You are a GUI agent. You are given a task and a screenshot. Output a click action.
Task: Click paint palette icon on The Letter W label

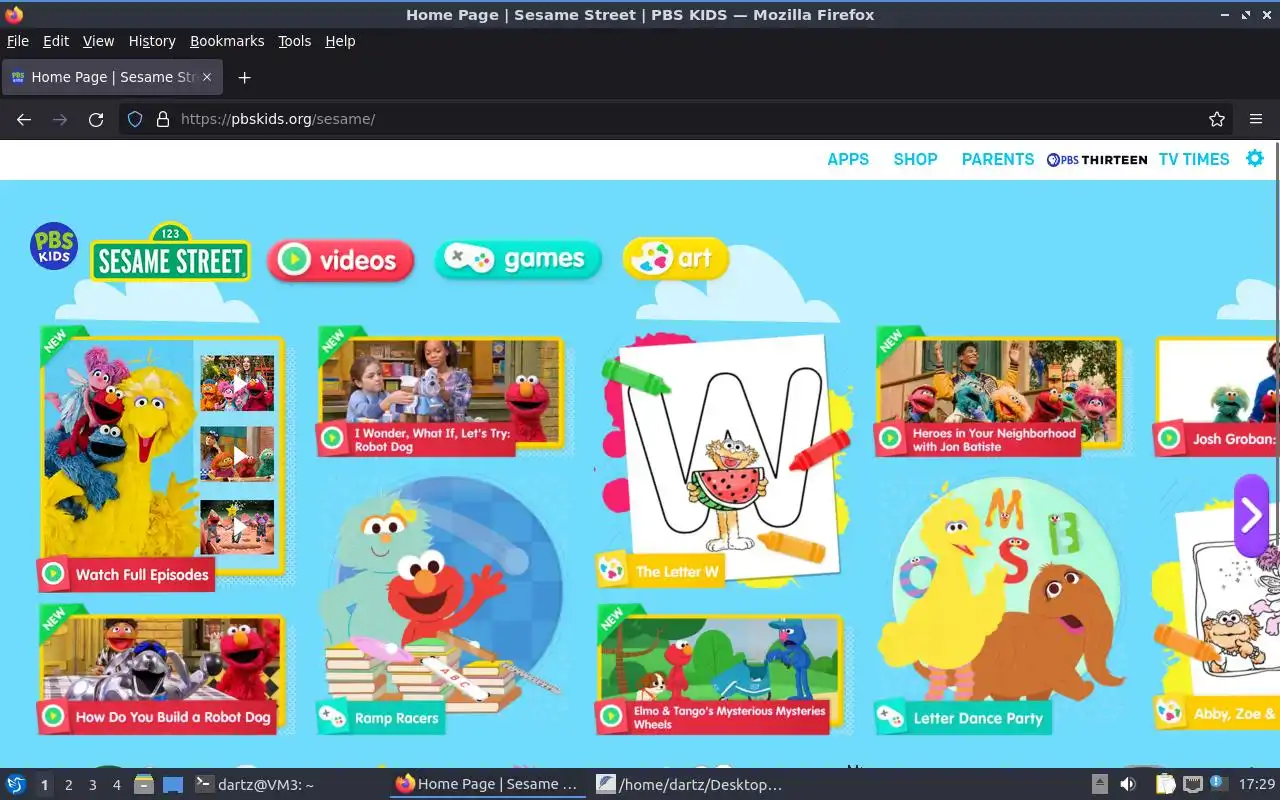click(611, 571)
